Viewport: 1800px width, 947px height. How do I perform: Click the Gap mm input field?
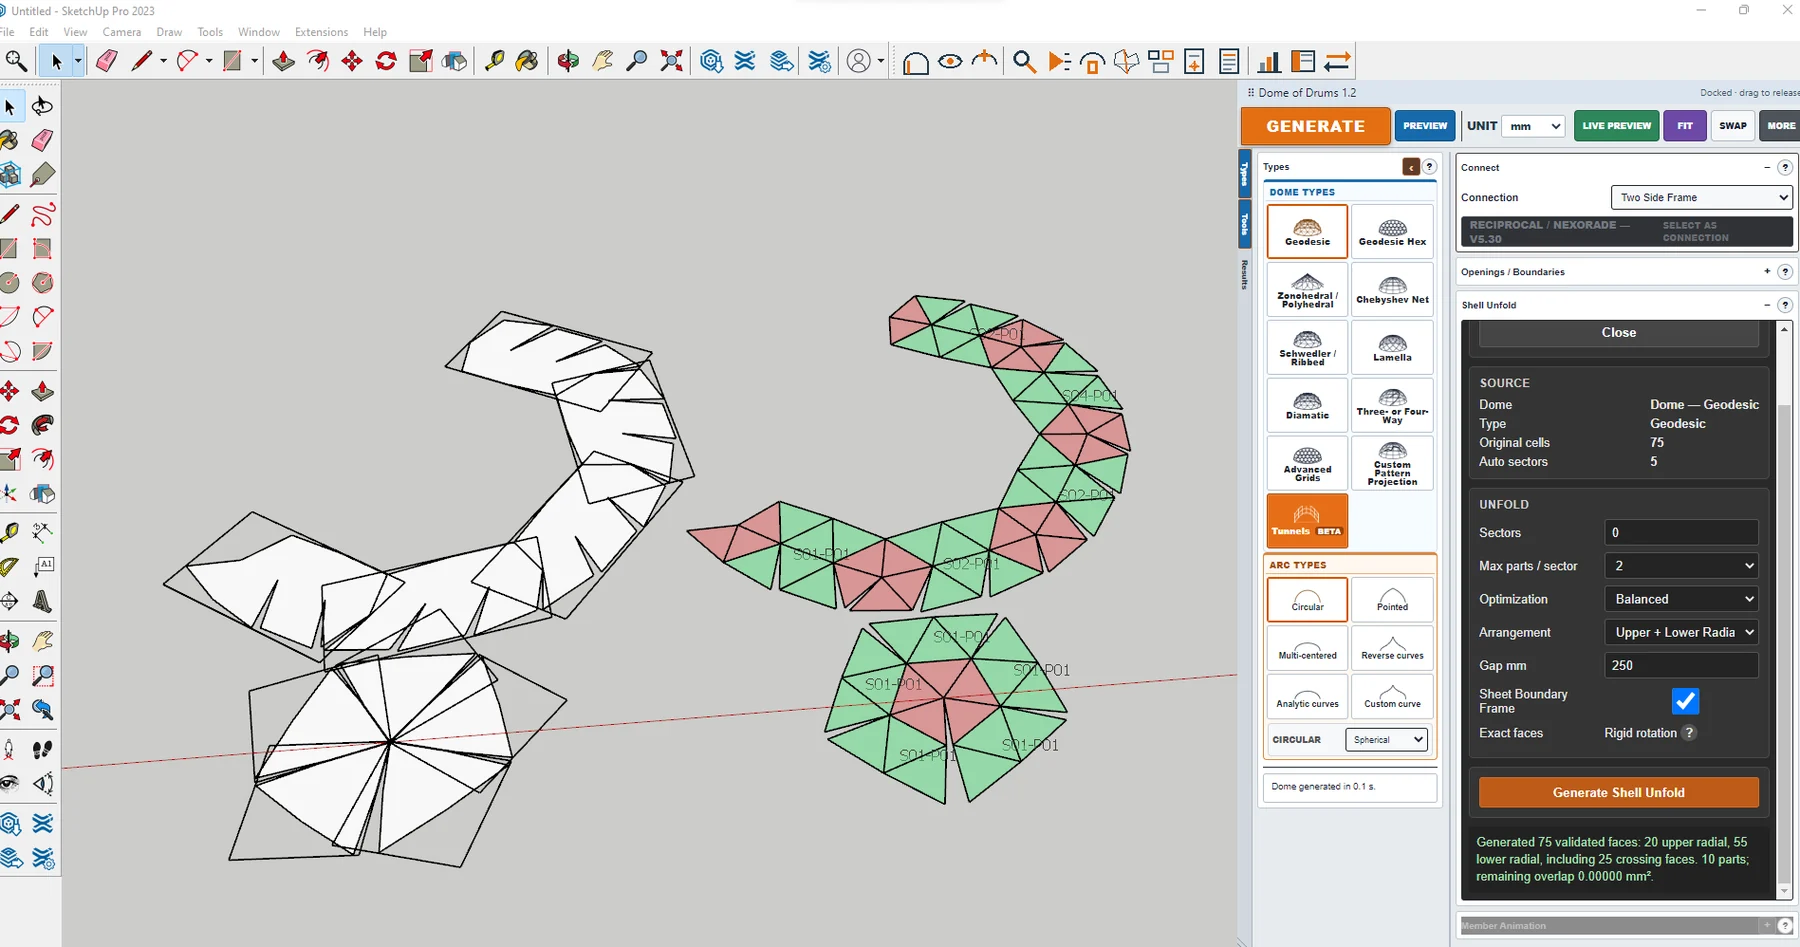click(x=1682, y=665)
